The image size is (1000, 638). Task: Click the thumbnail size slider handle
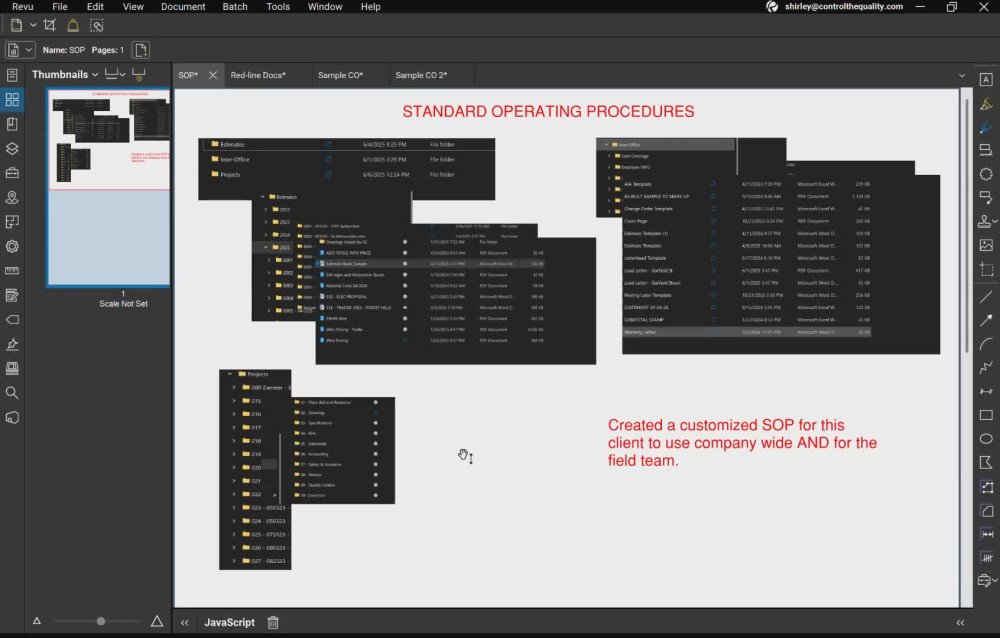[101, 621]
